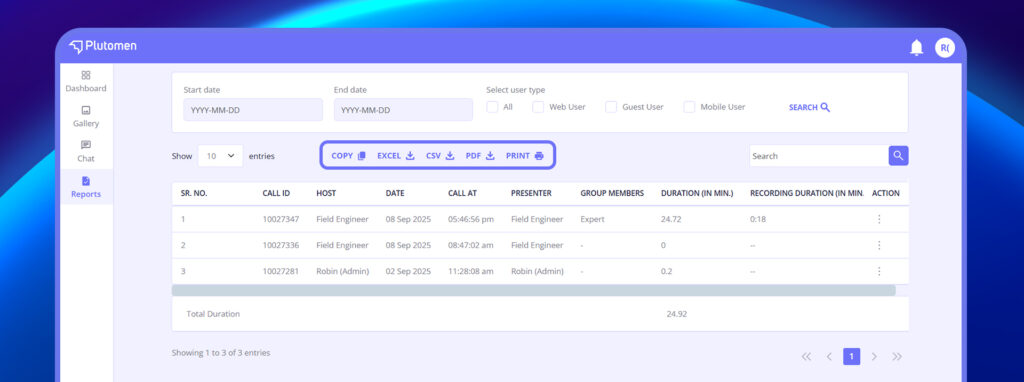Tick the Guest User checkbox
Image resolution: width=1024 pixels, height=382 pixels.
click(611, 107)
